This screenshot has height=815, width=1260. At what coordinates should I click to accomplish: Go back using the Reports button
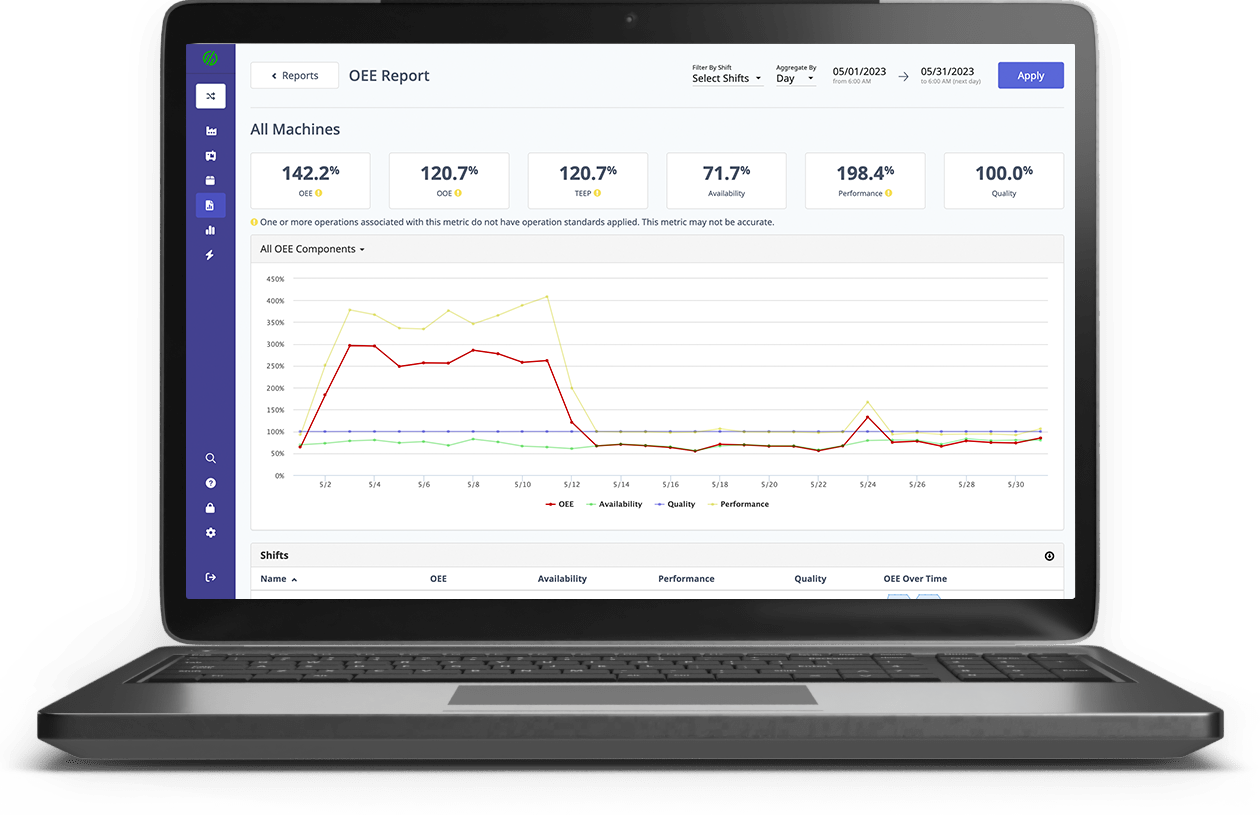tap(294, 75)
